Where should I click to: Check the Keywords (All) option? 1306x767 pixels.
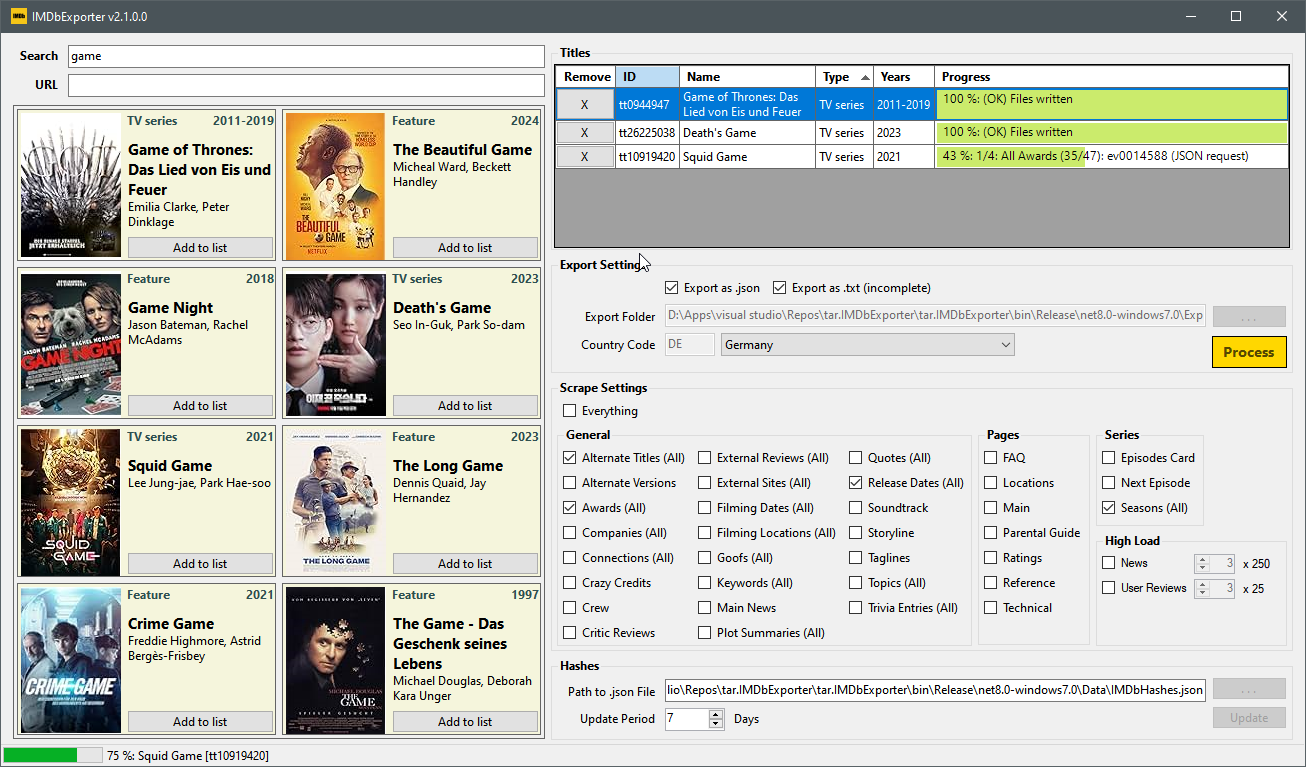[704, 583]
